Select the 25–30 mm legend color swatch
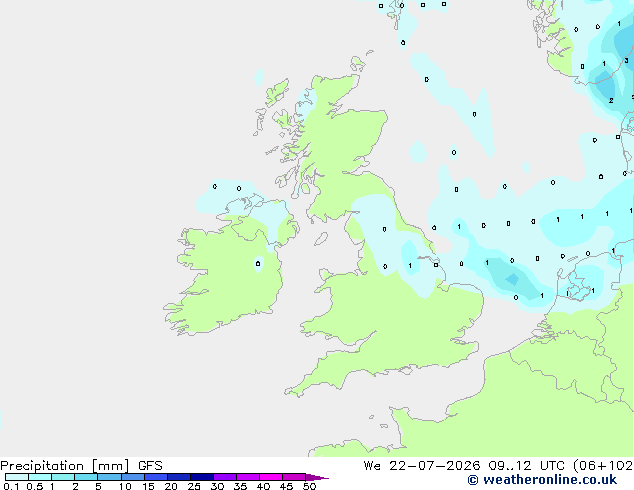 [202, 477]
